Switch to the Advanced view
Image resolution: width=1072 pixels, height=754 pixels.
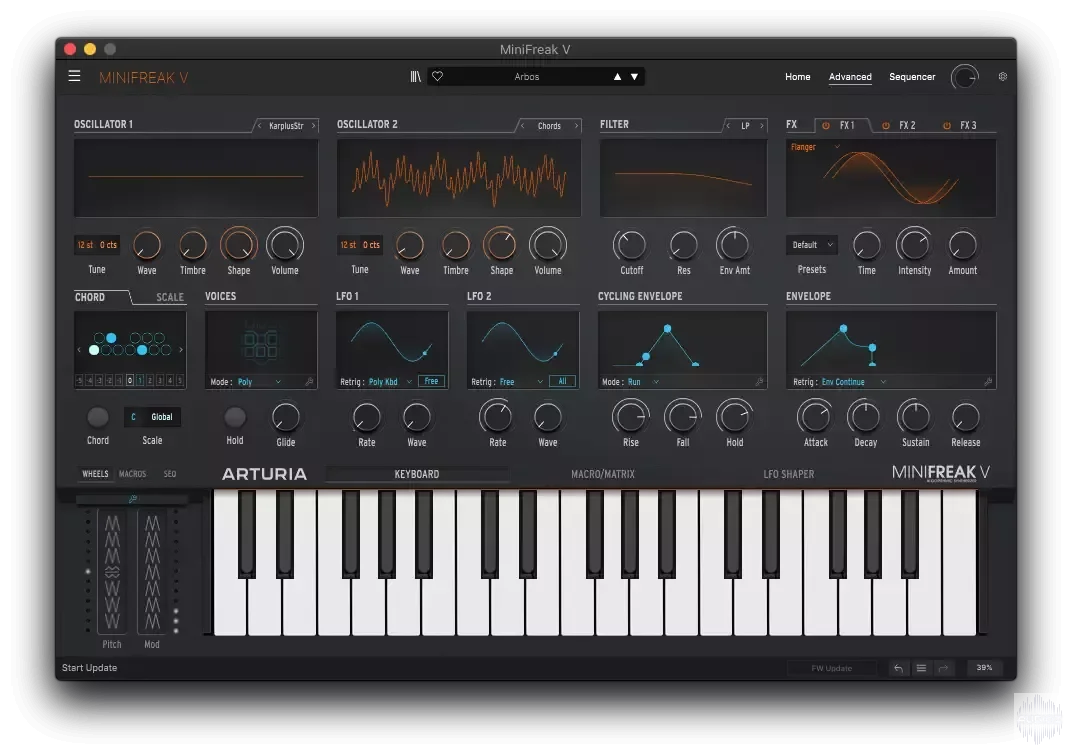click(x=850, y=77)
